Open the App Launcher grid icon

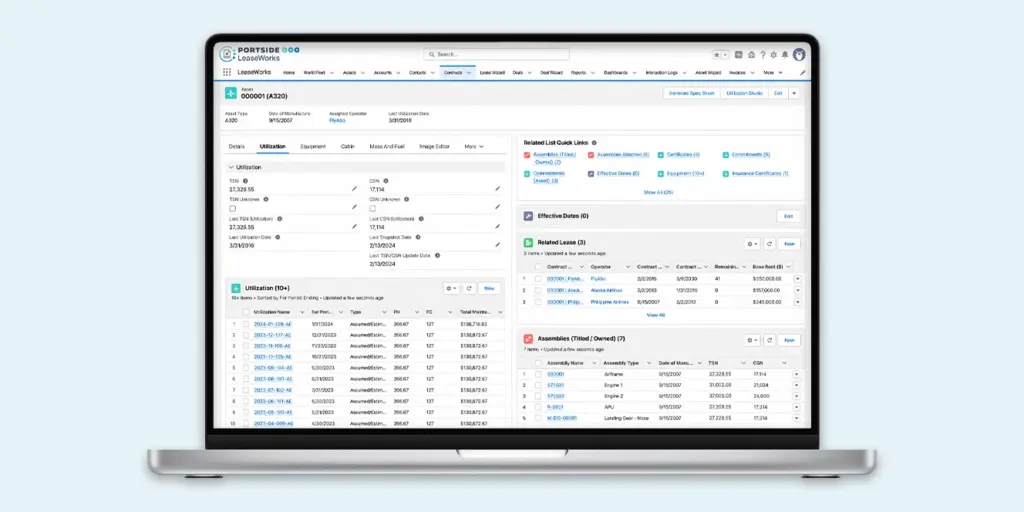pyautogui.click(x=227, y=72)
